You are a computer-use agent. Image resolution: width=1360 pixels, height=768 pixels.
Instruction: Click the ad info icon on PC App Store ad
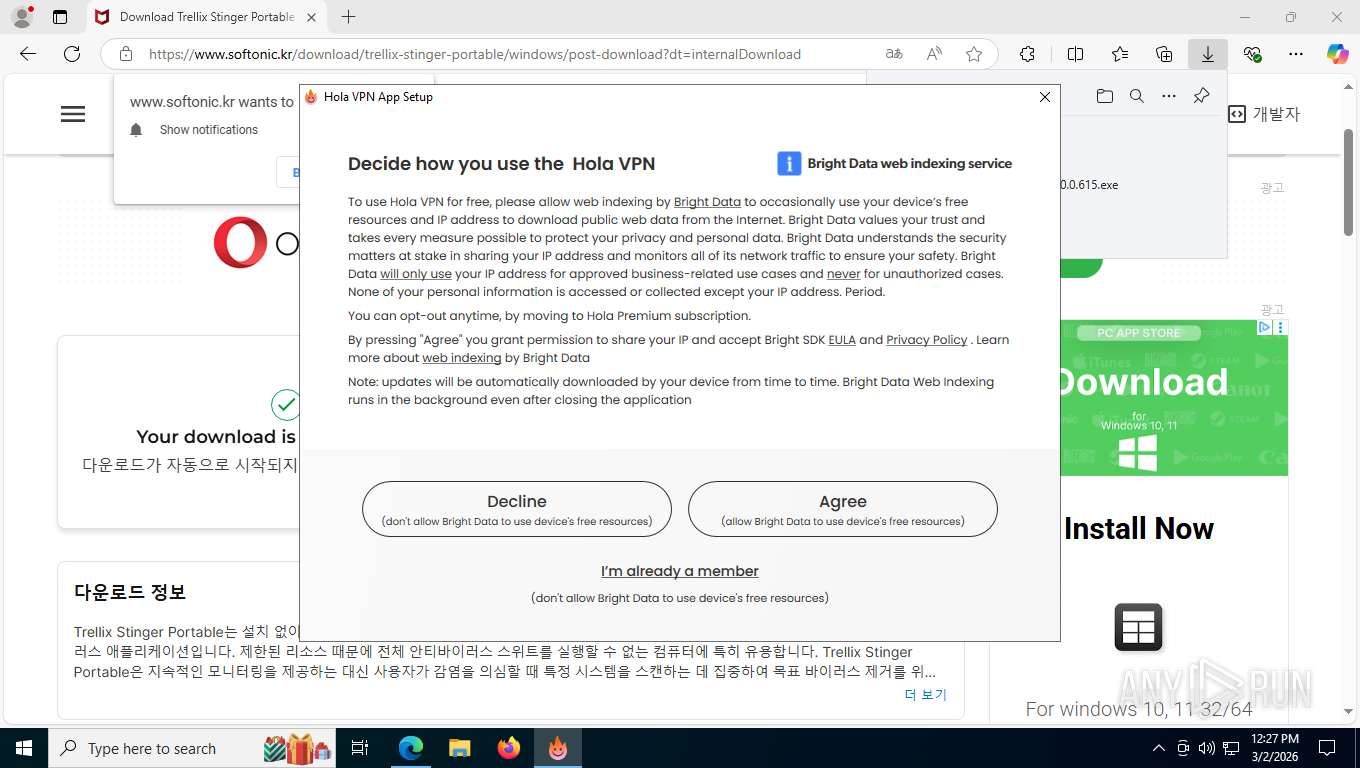[x=1264, y=327]
